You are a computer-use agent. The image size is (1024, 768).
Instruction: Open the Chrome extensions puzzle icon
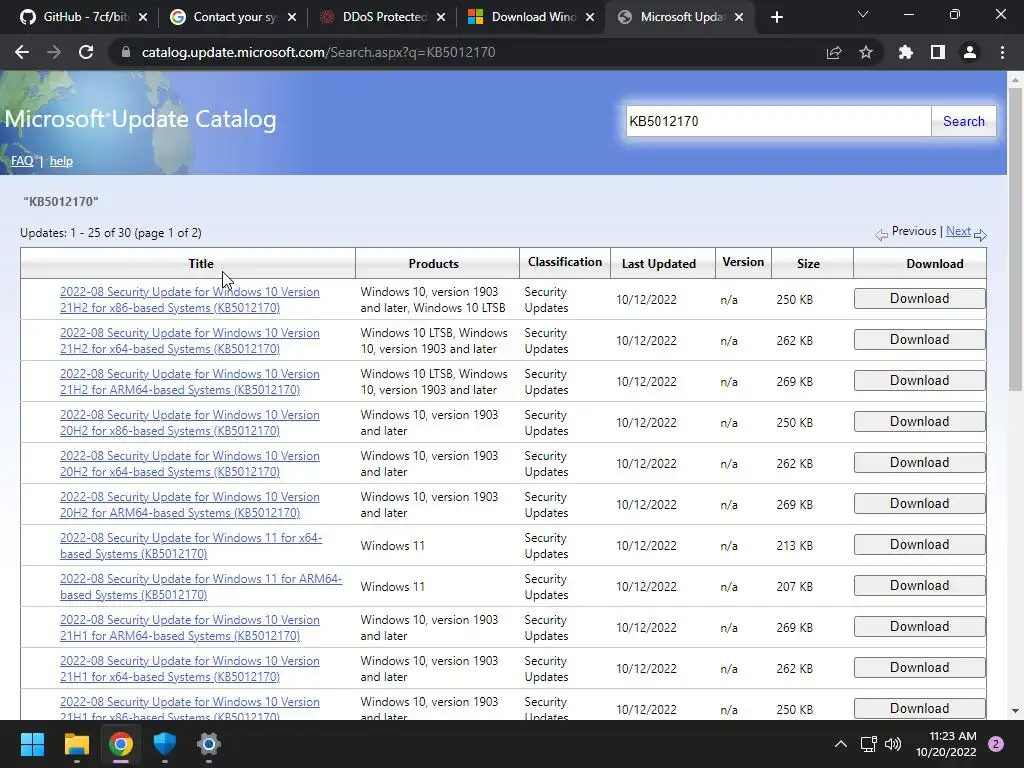coord(905,52)
